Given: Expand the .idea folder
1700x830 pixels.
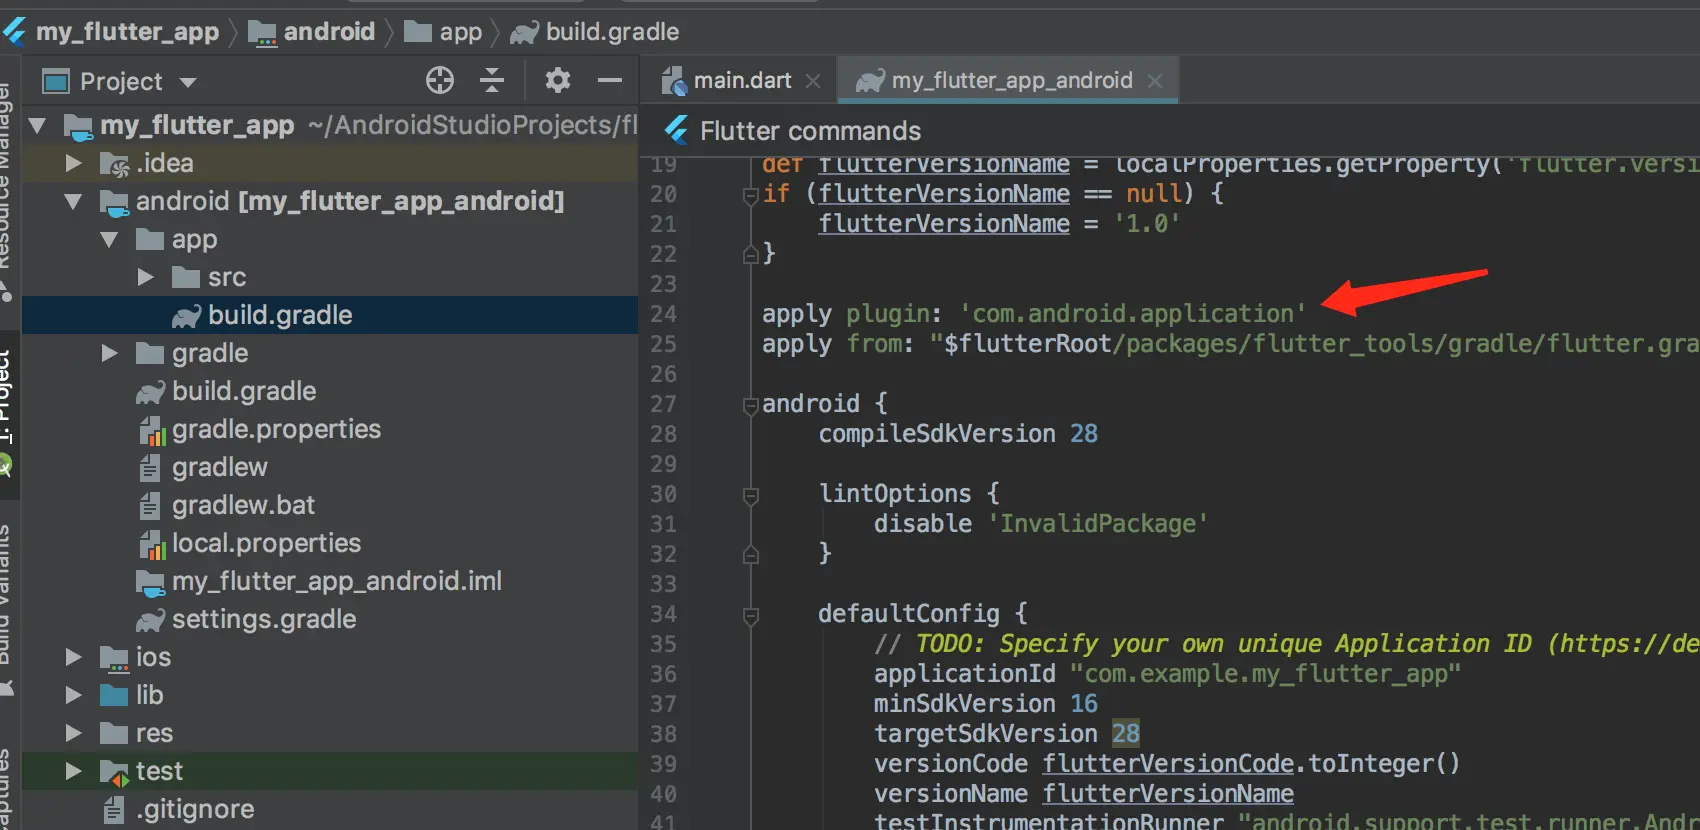Looking at the screenshot, I should click(x=73, y=163).
